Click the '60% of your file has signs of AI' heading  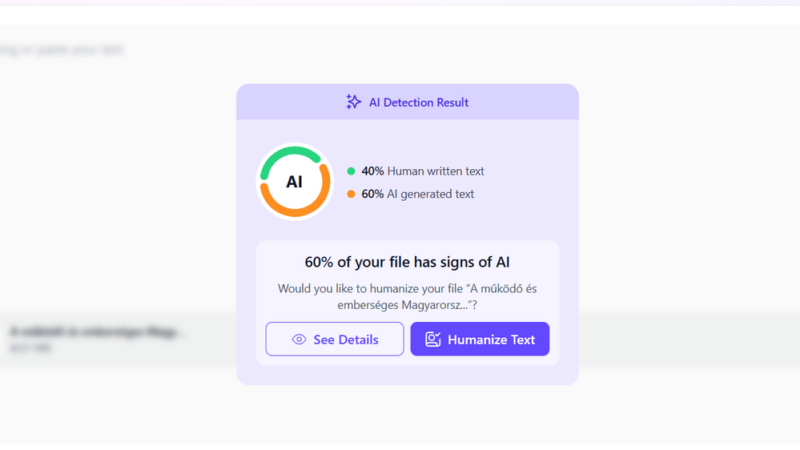click(407, 263)
